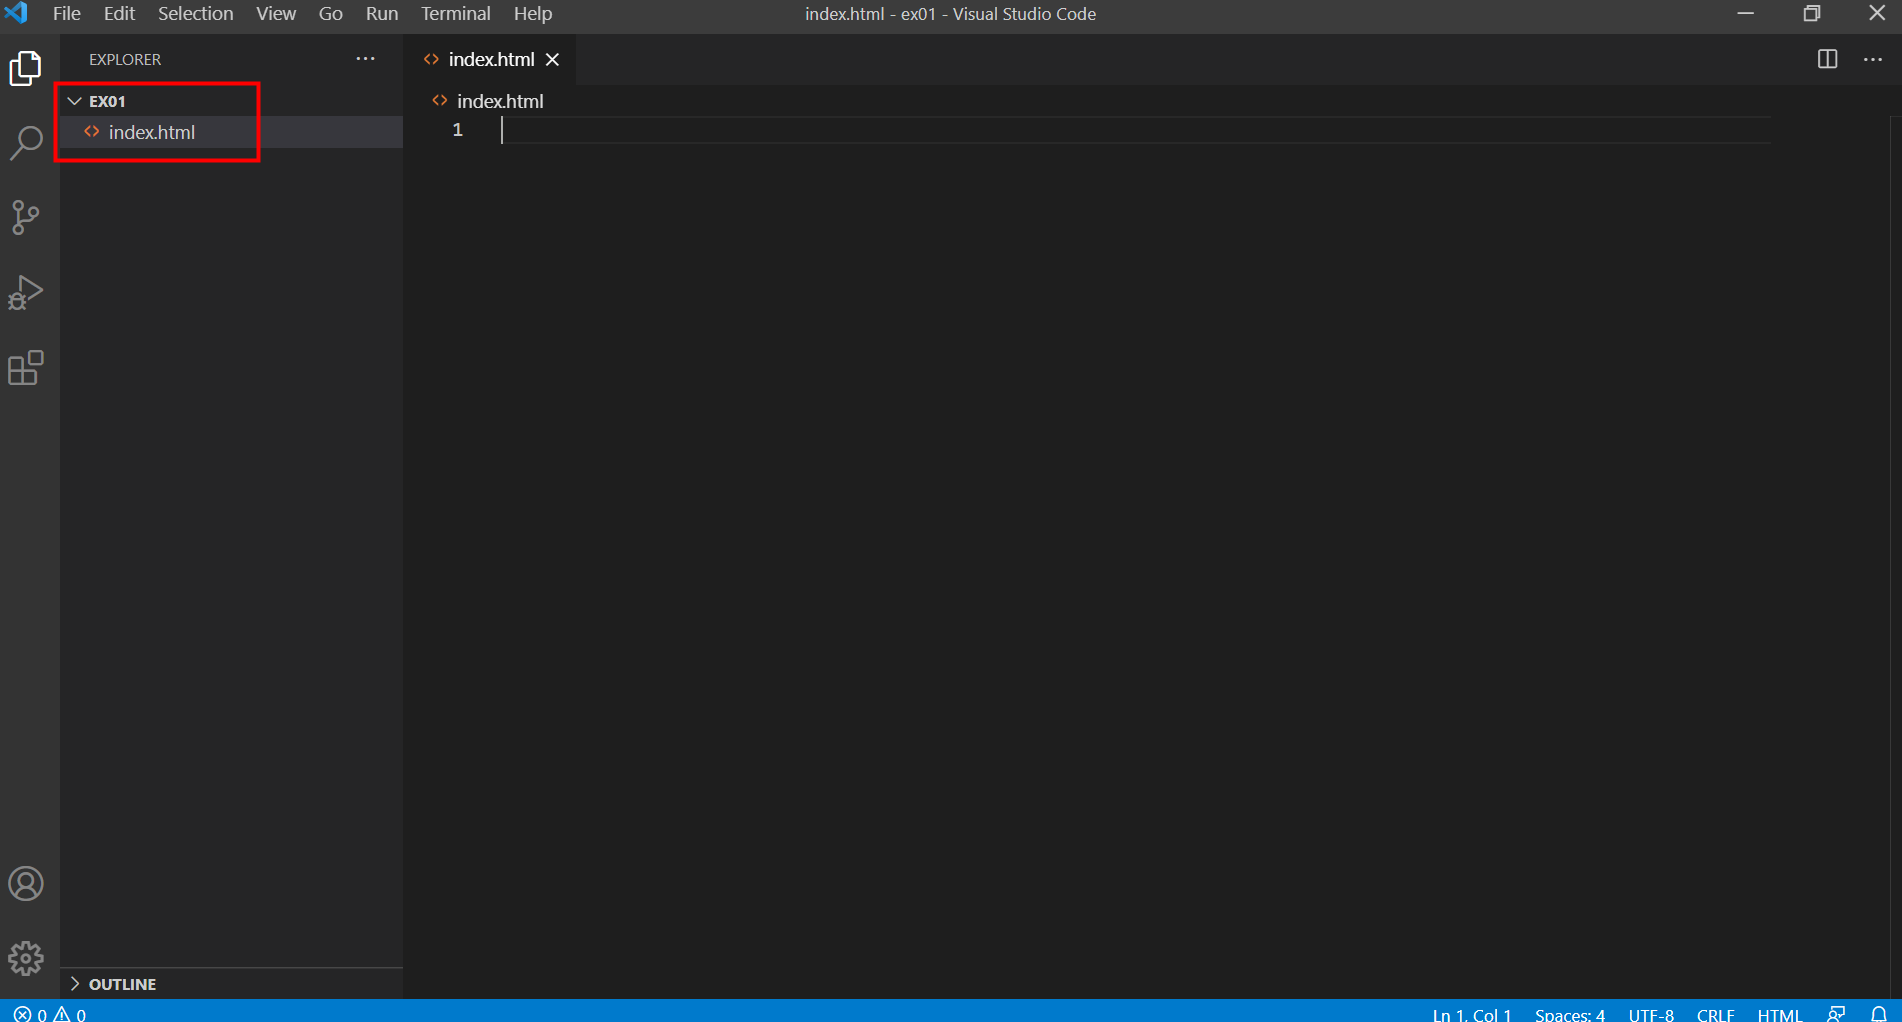Click index.html in the breadcrumb bar
1902x1022 pixels.
[499, 101]
